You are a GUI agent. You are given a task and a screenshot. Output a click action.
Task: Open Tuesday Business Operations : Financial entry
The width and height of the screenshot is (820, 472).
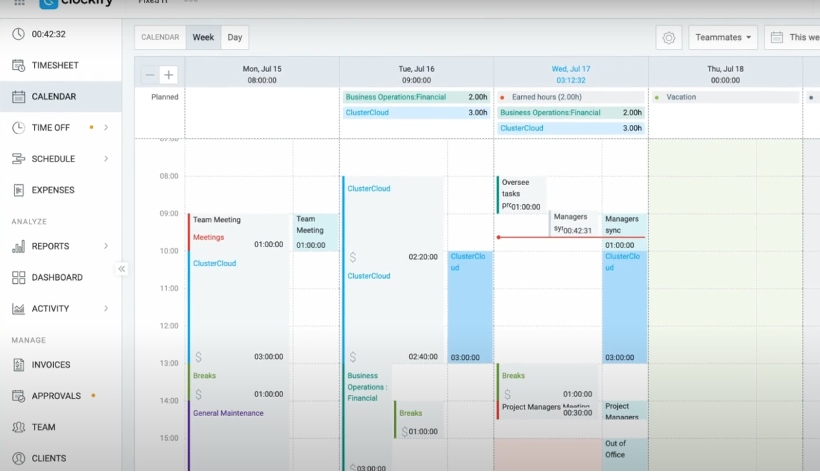pyautogui.click(x=367, y=418)
